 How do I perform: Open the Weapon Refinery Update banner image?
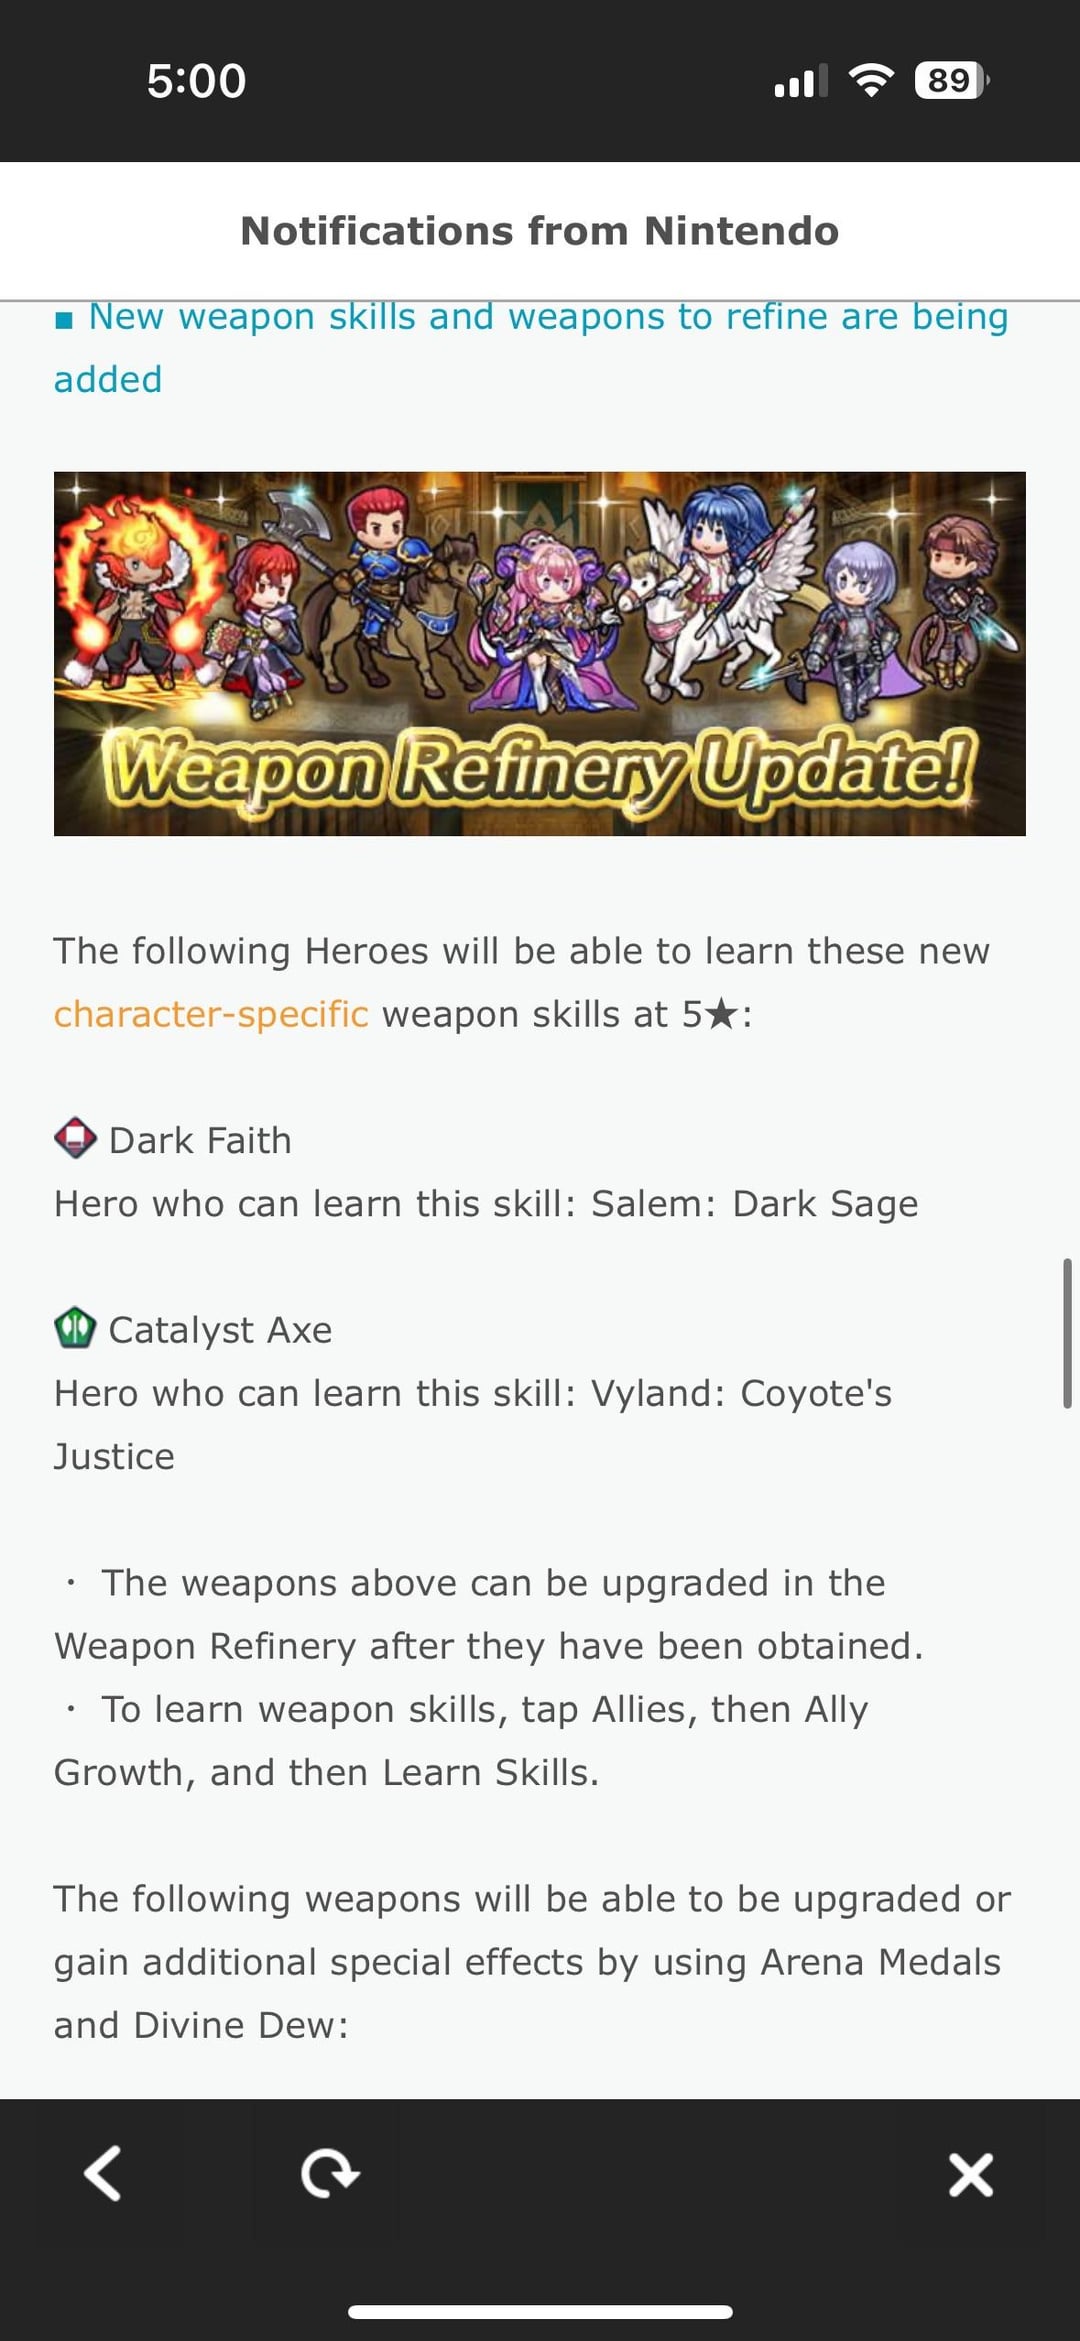(540, 653)
